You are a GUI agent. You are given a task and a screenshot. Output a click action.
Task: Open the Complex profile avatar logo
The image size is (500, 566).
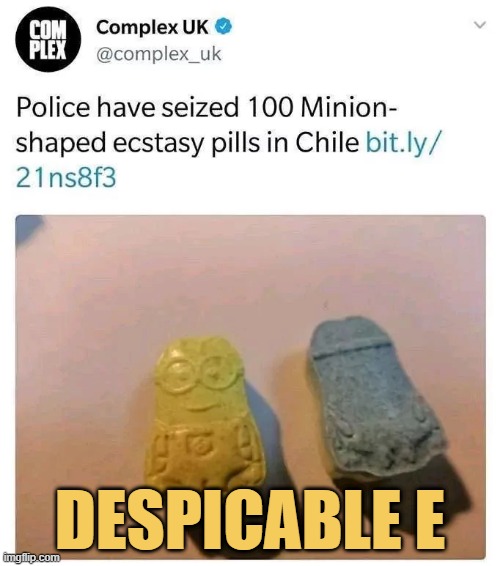click(x=48, y=39)
